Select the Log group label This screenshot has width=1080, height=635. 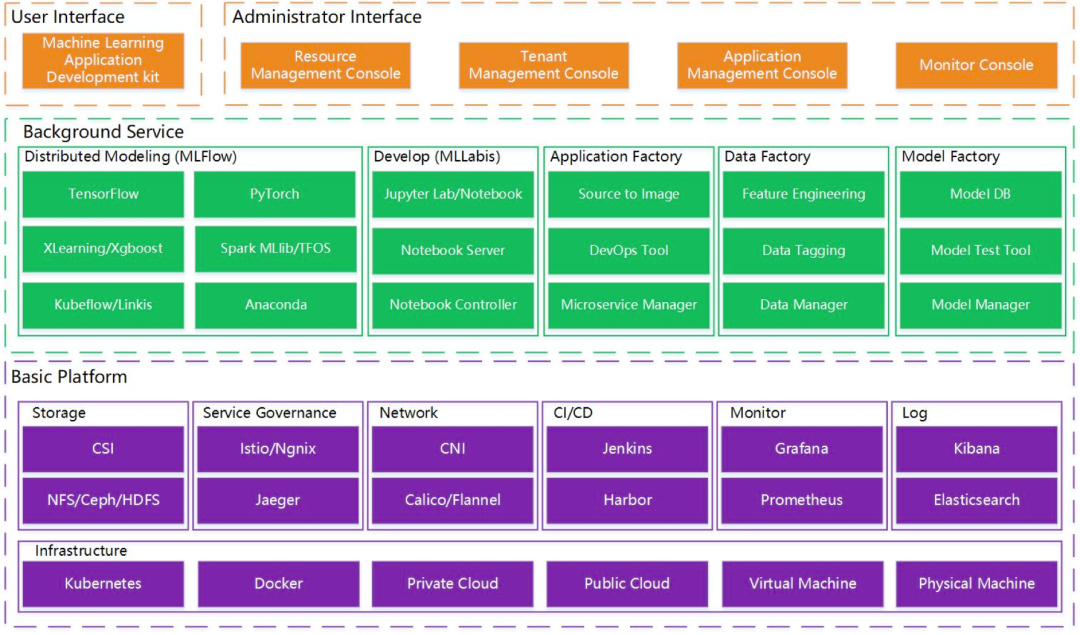click(x=915, y=413)
